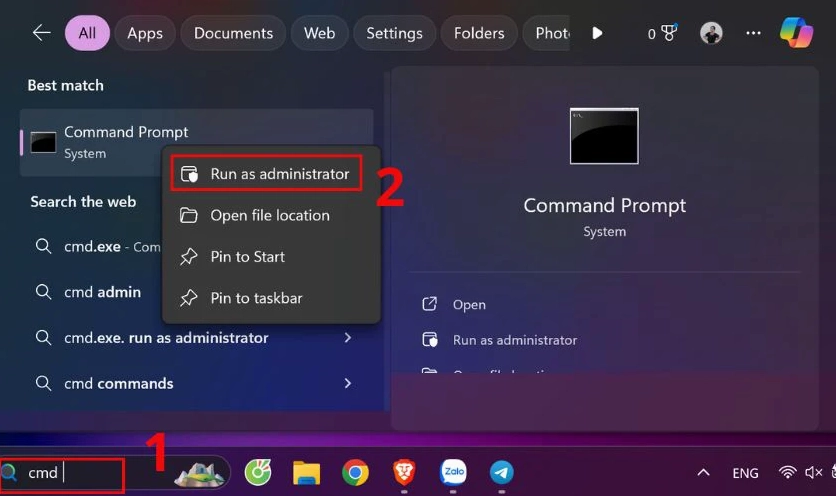Switch to the Web filter tab
This screenshot has height=496, width=836.
[319, 33]
